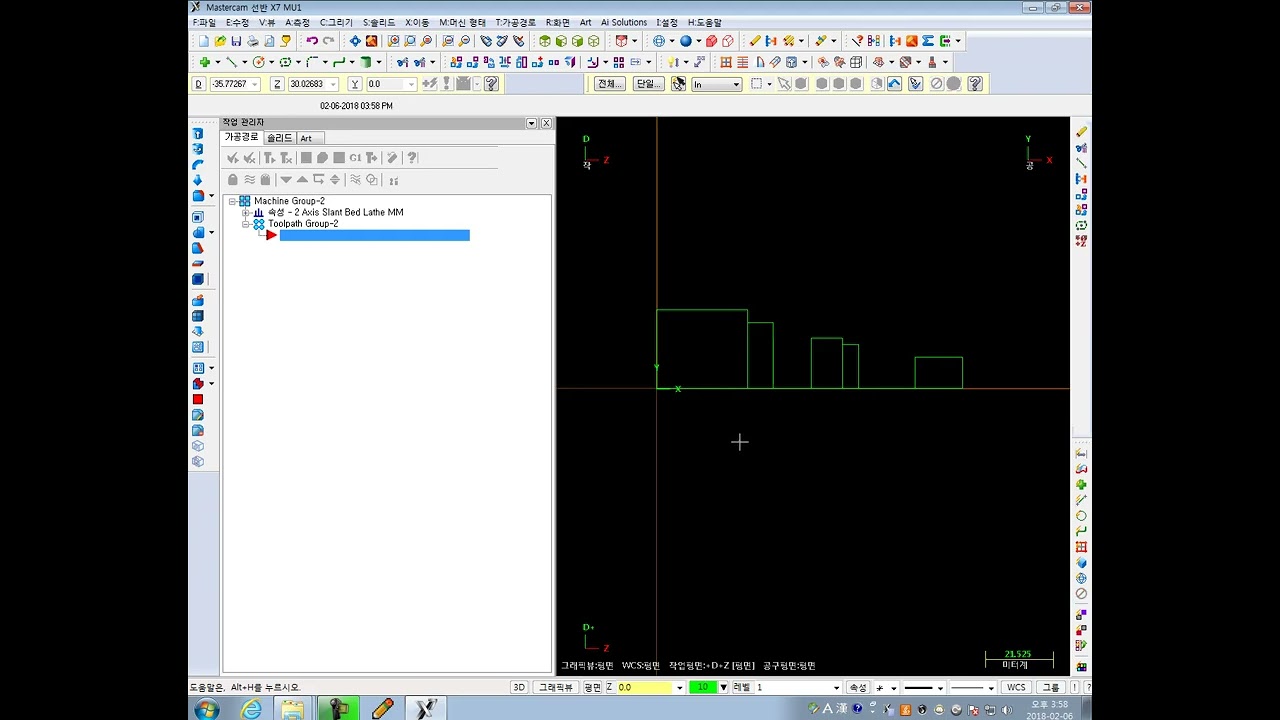The image size is (1280, 720).
Task: Click the green color 10 swatch
Action: pyautogui.click(x=703, y=688)
